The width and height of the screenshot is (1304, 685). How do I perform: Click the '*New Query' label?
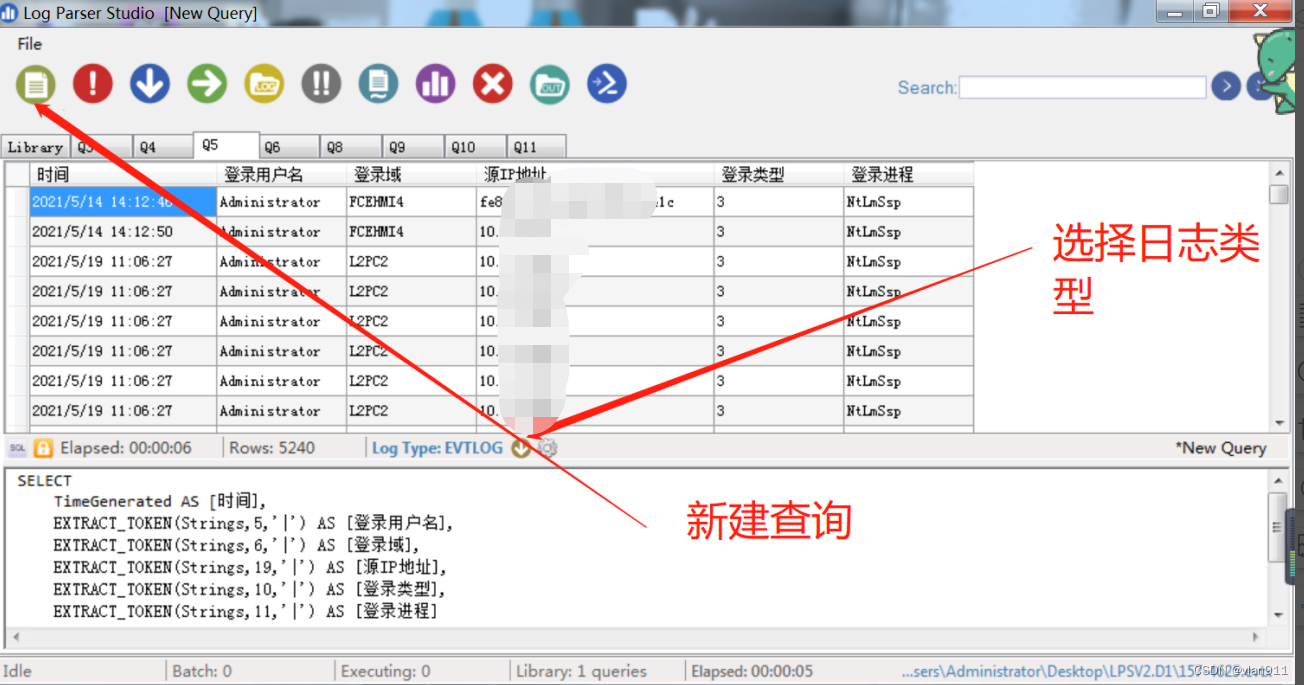coord(1220,448)
